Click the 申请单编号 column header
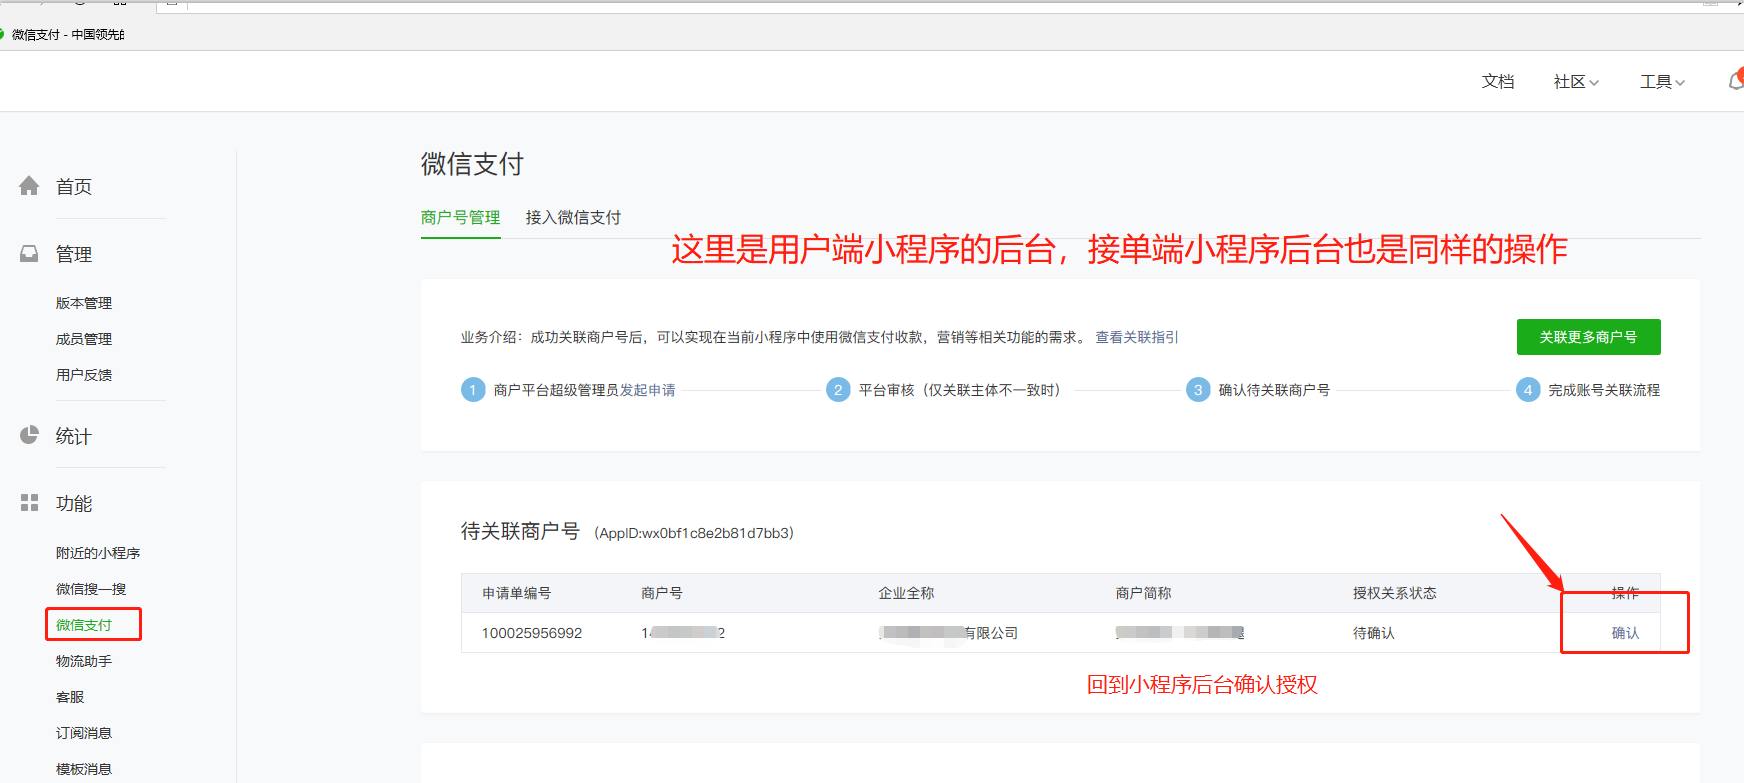 (x=517, y=593)
